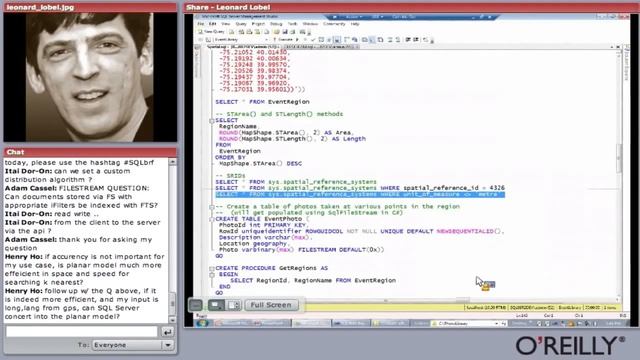This screenshot has height=360, width=640.
Task: Click the New Query toolbar button
Action: point(211,31)
